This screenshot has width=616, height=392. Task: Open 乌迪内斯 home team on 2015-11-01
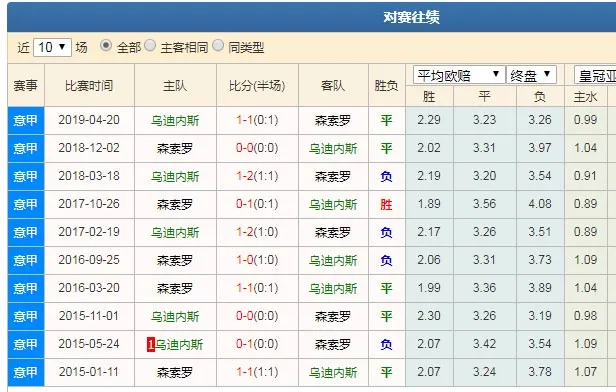click(175, 316)
